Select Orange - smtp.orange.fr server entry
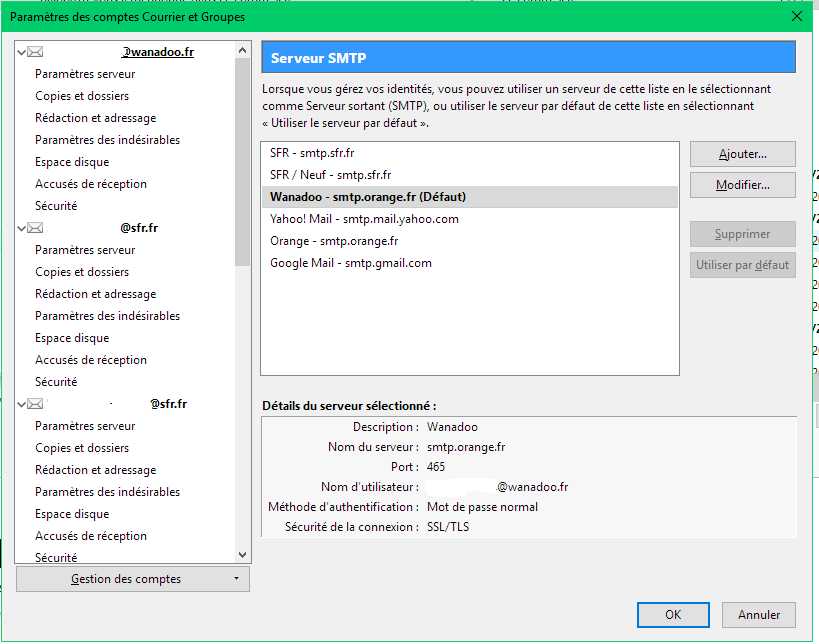819x644 pixels. (334, 241)
